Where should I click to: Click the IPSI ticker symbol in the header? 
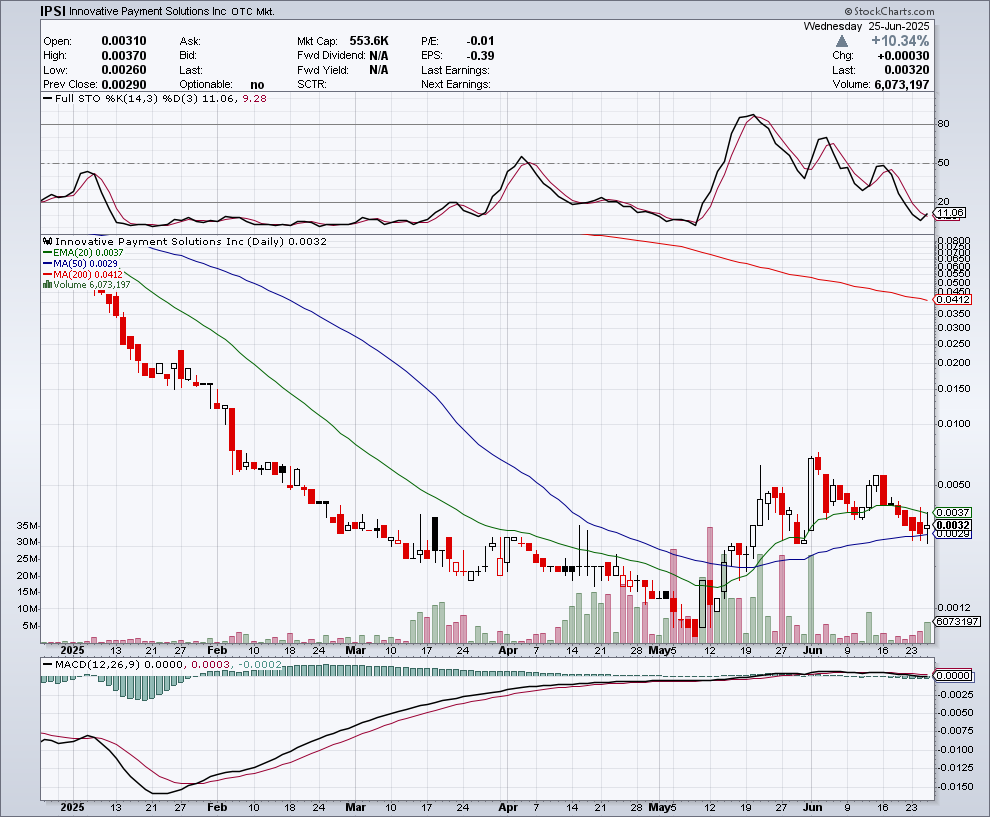[52, 11]
